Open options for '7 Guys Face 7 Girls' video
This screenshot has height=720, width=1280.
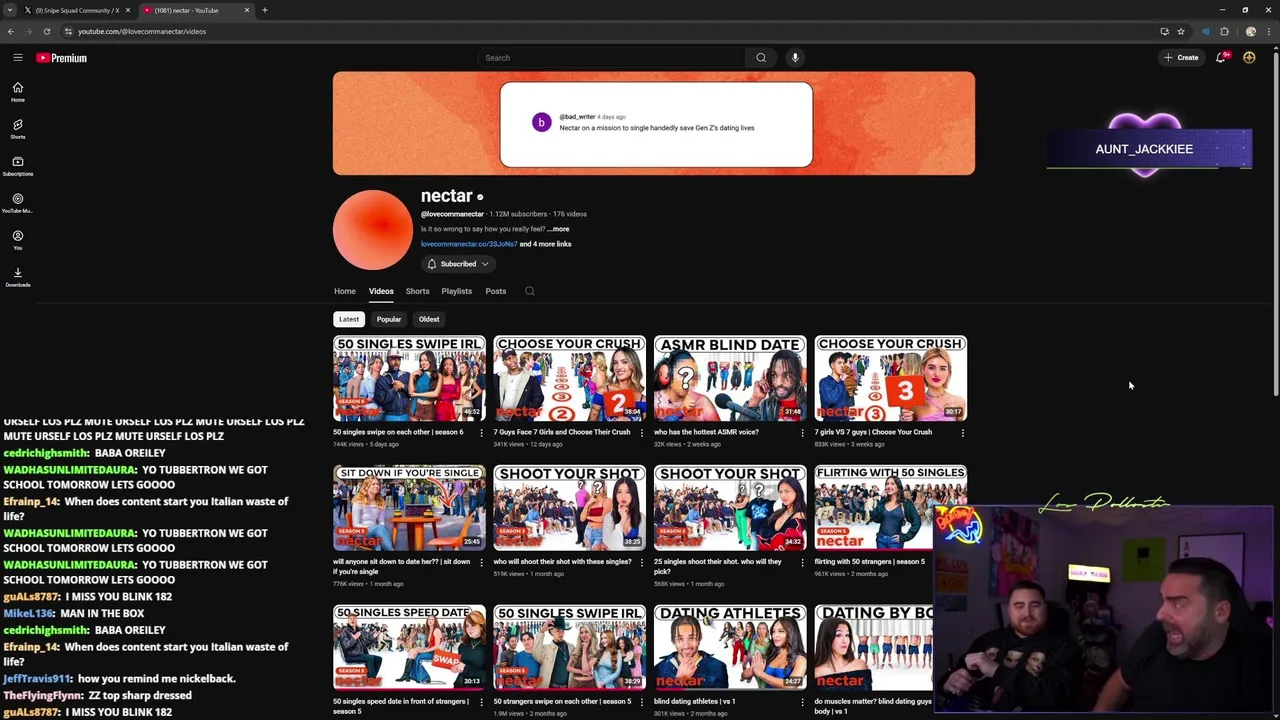(x=642, y=433)
